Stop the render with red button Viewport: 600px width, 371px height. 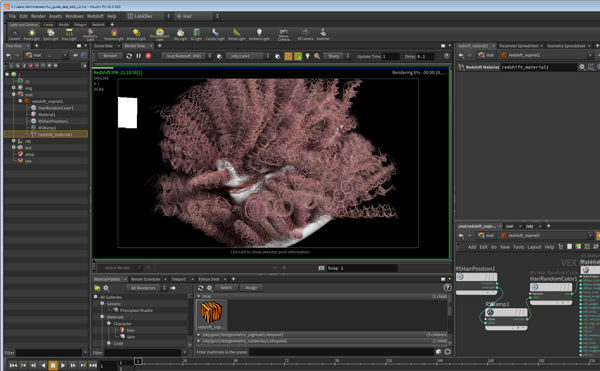148,56
